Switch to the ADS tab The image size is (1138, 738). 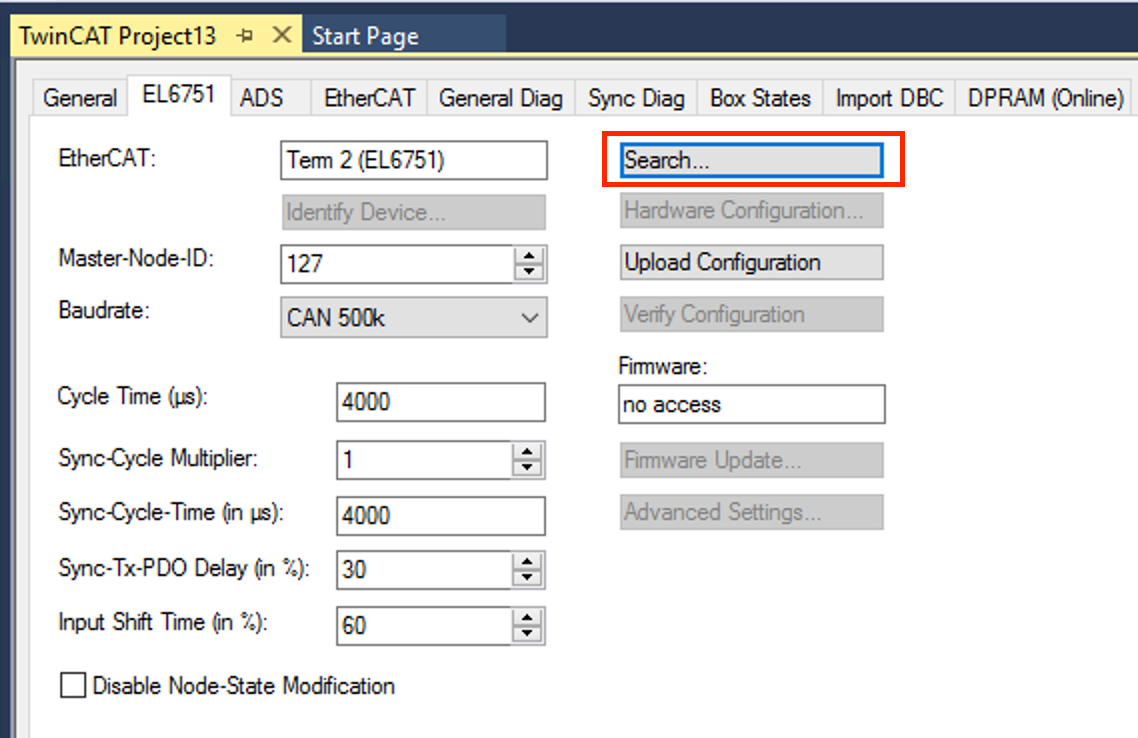[262, 99]
